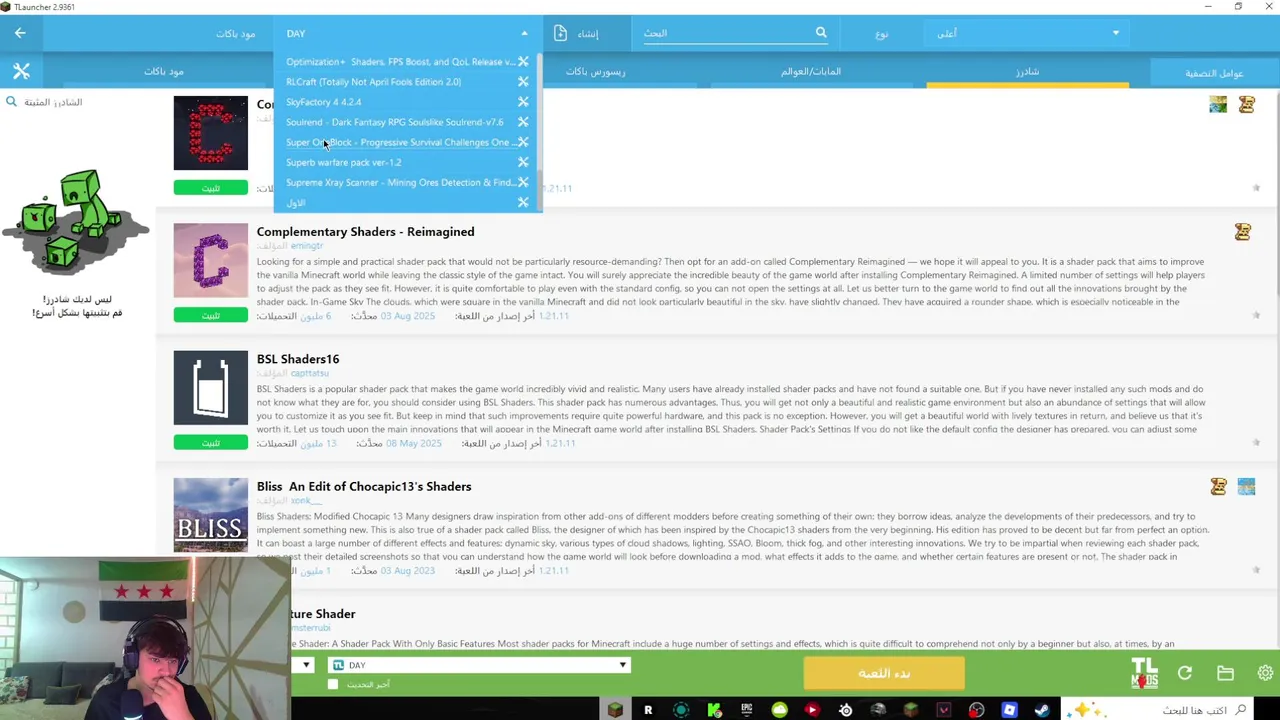The width and height of the screenshot is (1280, 720).
Task: Install Complementary Shaders Reimagined via green button
Action: 210,315
